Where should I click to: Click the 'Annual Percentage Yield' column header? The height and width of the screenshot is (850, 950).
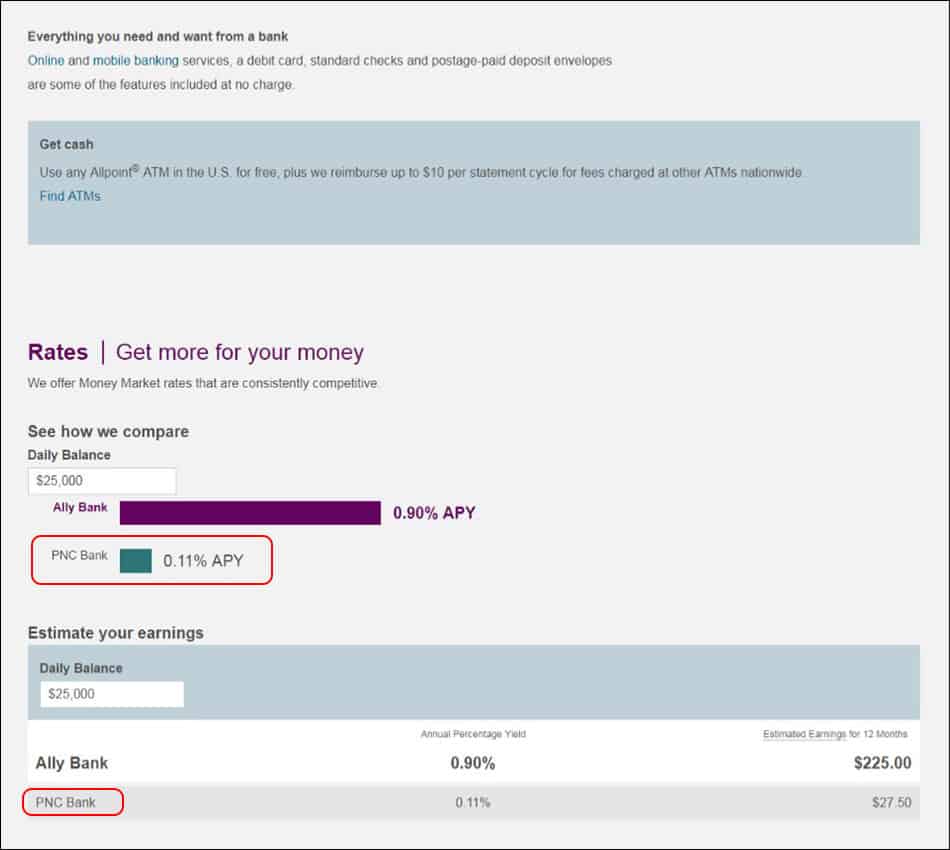[x=473, y=734]
